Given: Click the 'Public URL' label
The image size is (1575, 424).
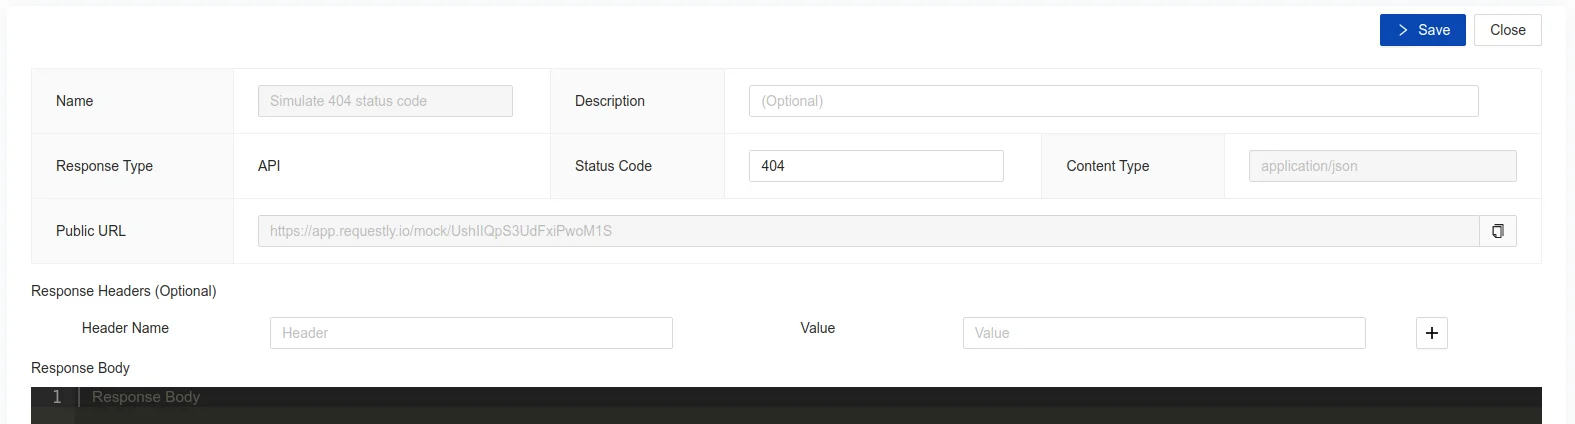Looking at the screenshot, I should [91, 231].
